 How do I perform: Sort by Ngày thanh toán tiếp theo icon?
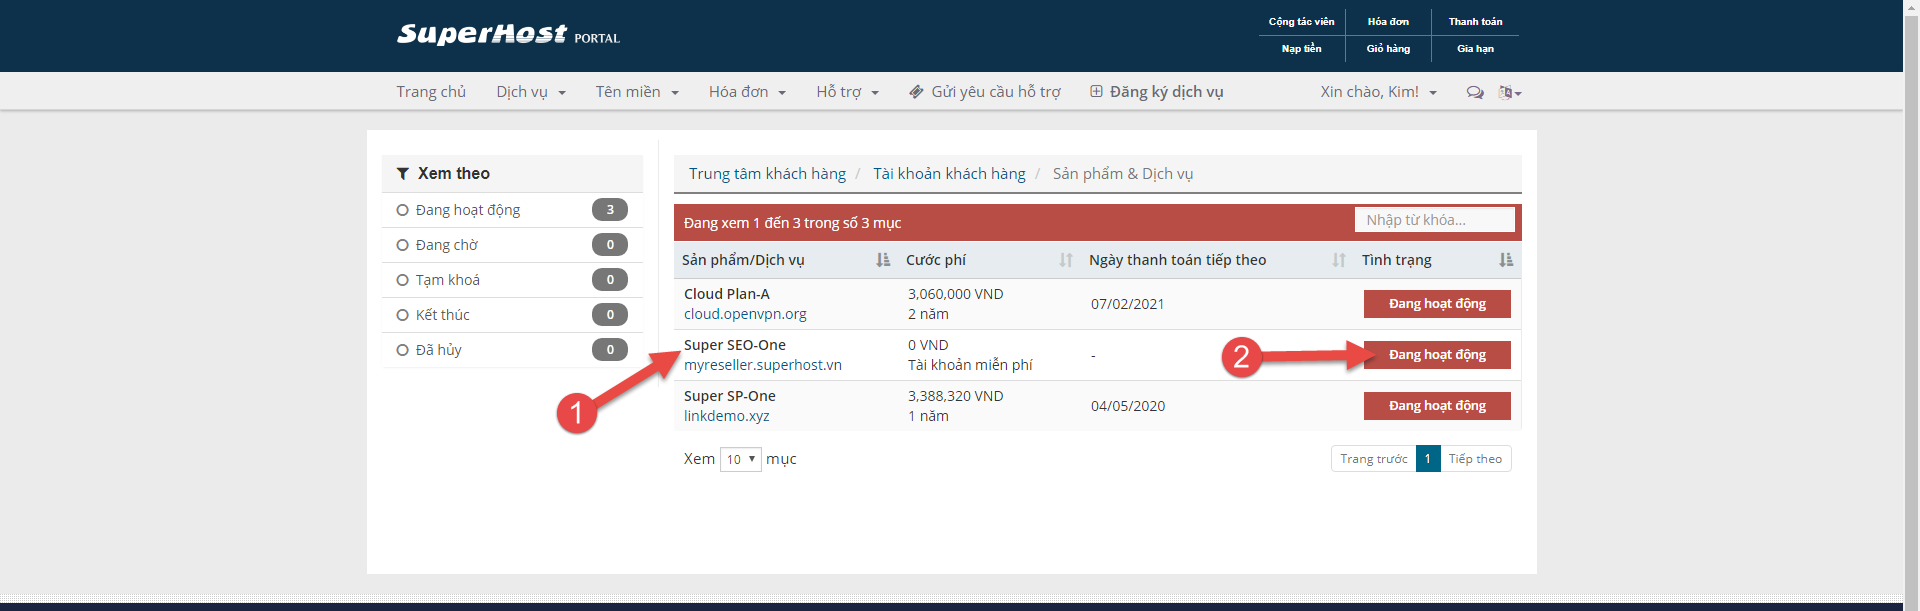(1339, 260)
